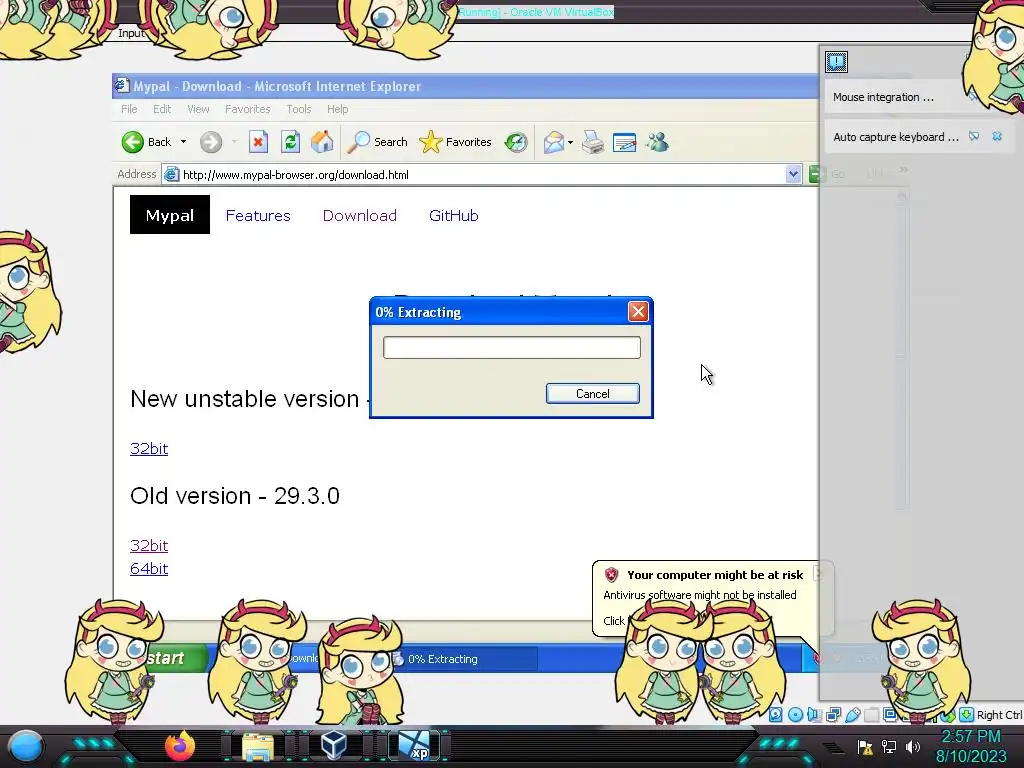This screenshot has height=768, width=1024.
Task: Click the Mouse integration notification
Action: [x=894, y=97]
